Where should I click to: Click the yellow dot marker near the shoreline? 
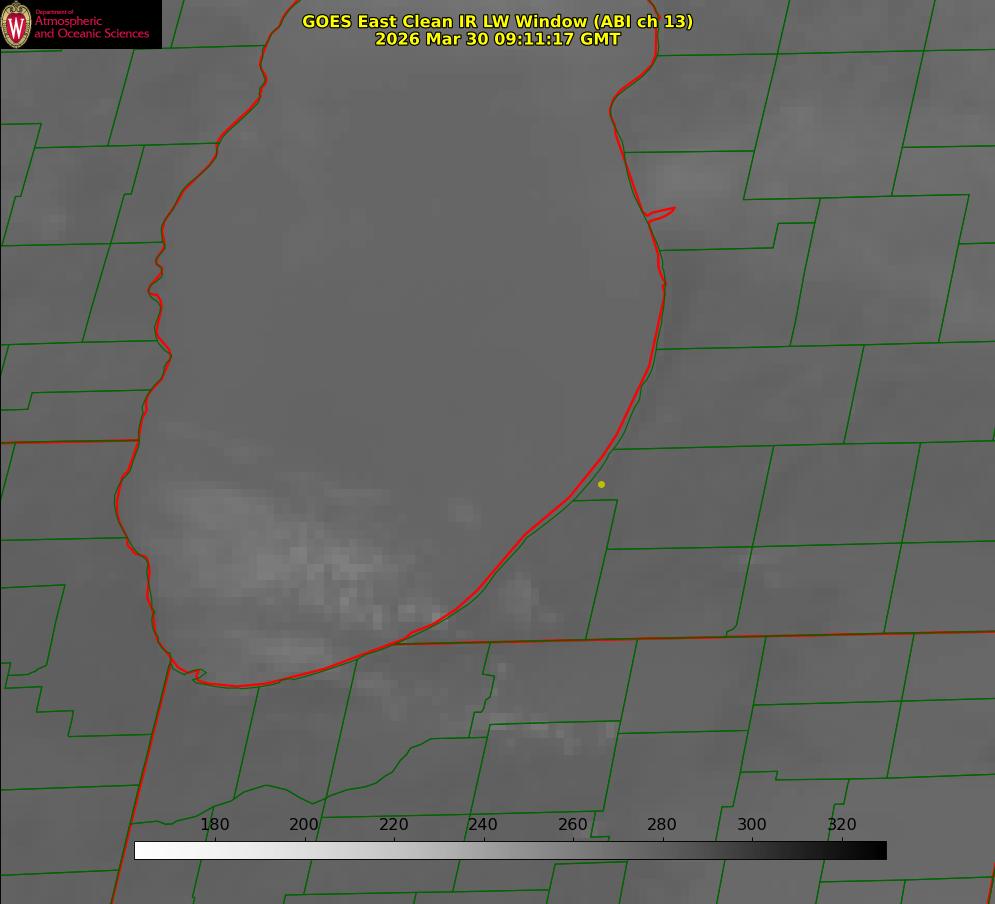point(601,485)
